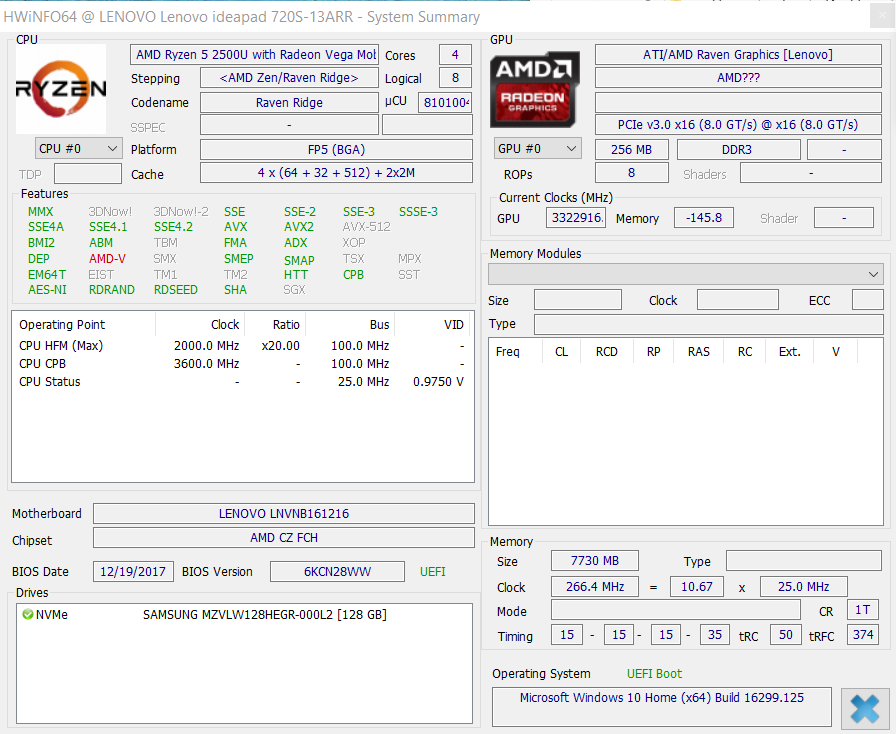Click the Codename value Raven Ridge
The width and height of the screenshot is (896, 734).
click(289, 102)
